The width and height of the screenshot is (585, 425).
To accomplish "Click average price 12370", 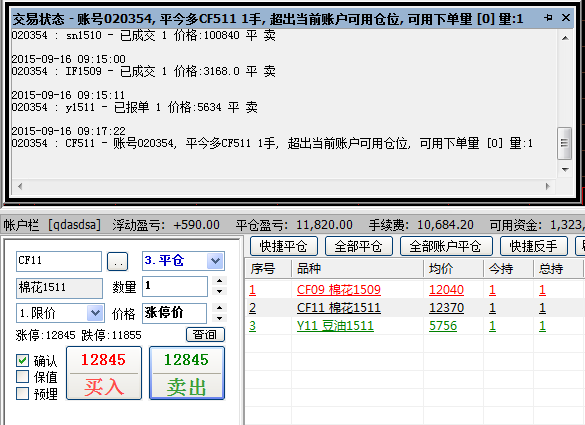I will coord(446,308).
